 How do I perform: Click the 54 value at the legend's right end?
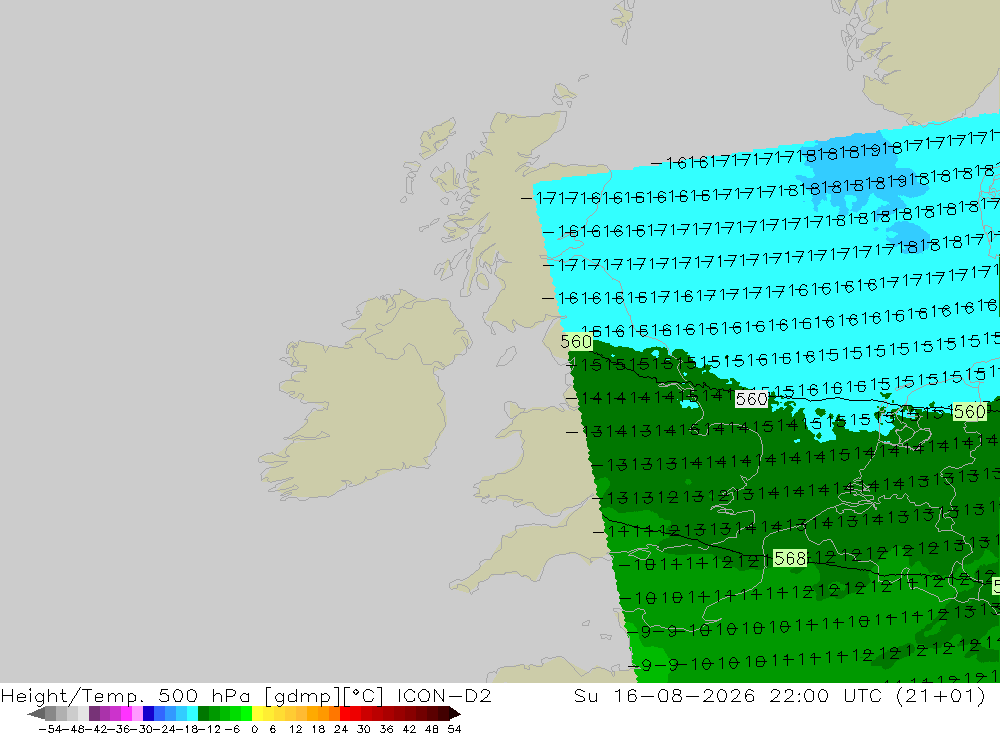[x=454, y=729]
